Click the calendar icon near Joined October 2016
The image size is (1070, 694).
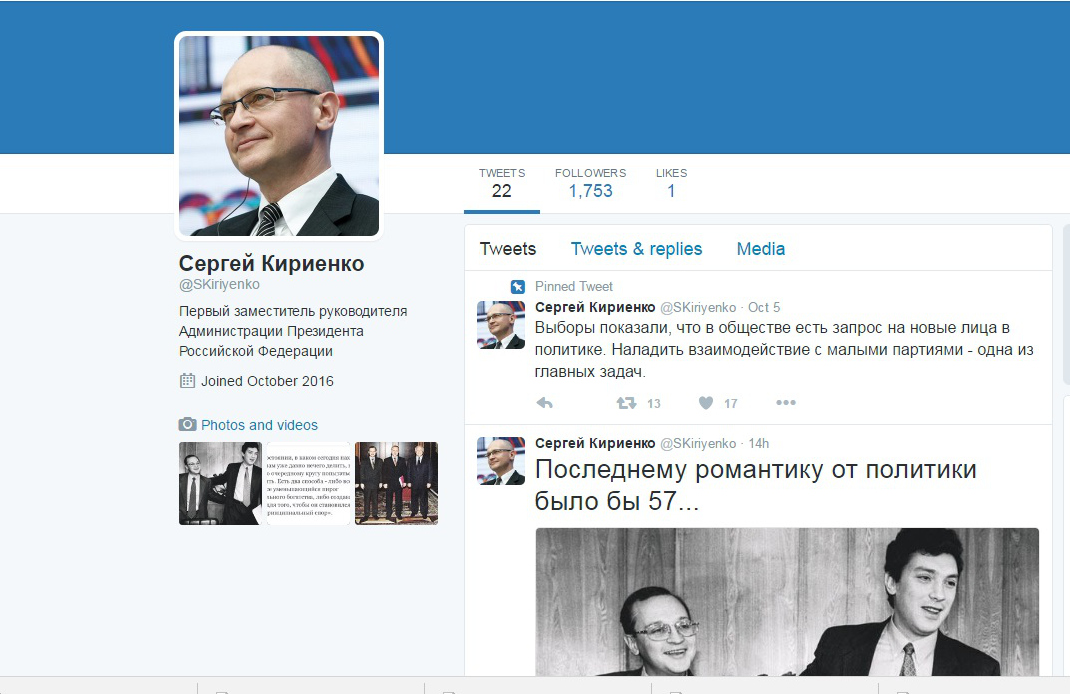click(187, 381)
